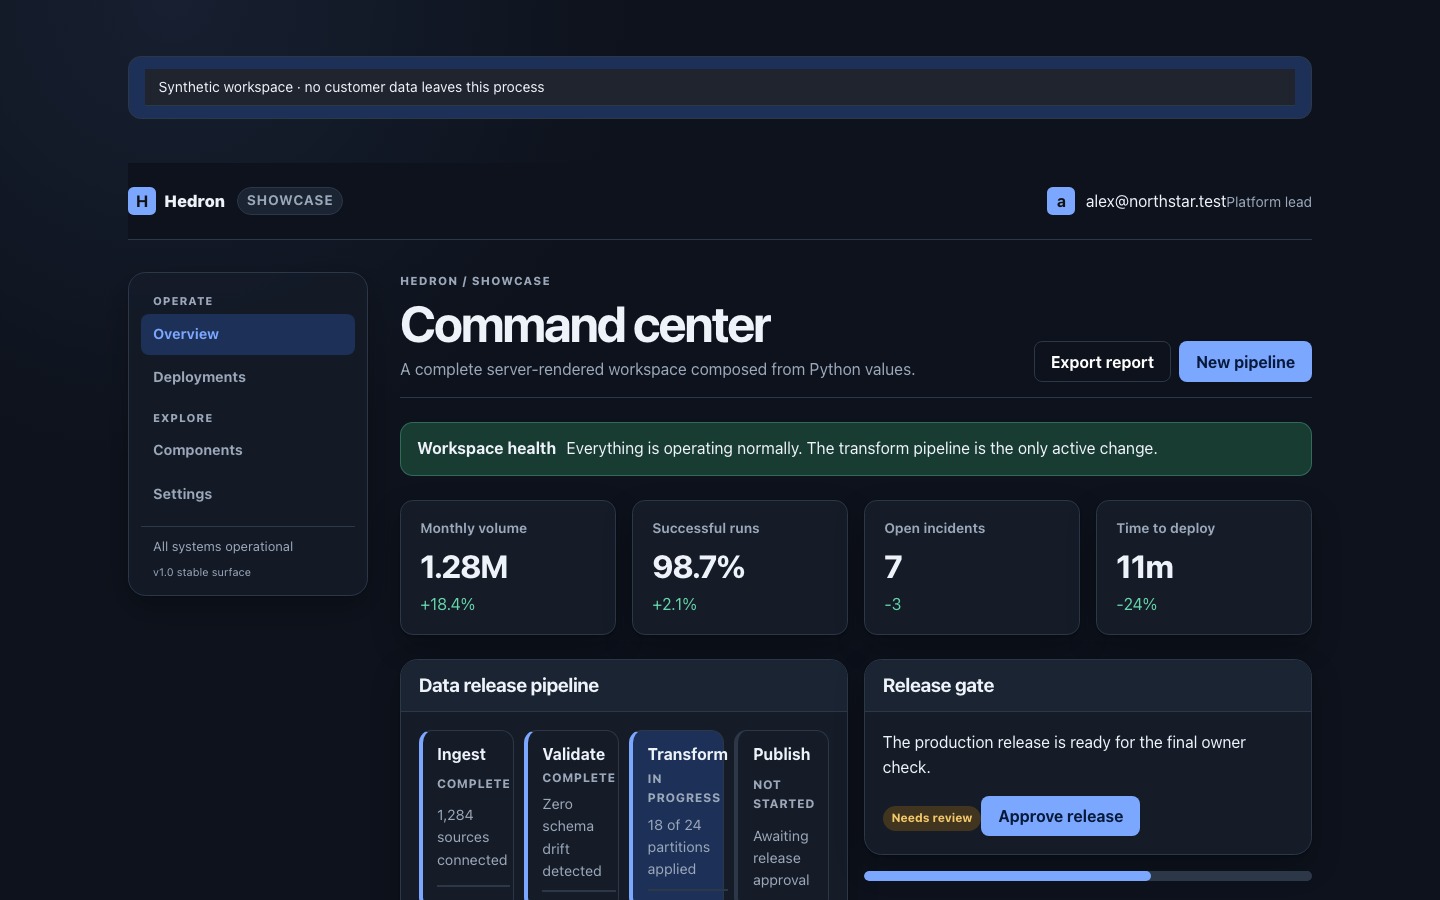
Task: Click the 1.28M monthly volume value
Action: pyautogui.click(x=464, y=567)
